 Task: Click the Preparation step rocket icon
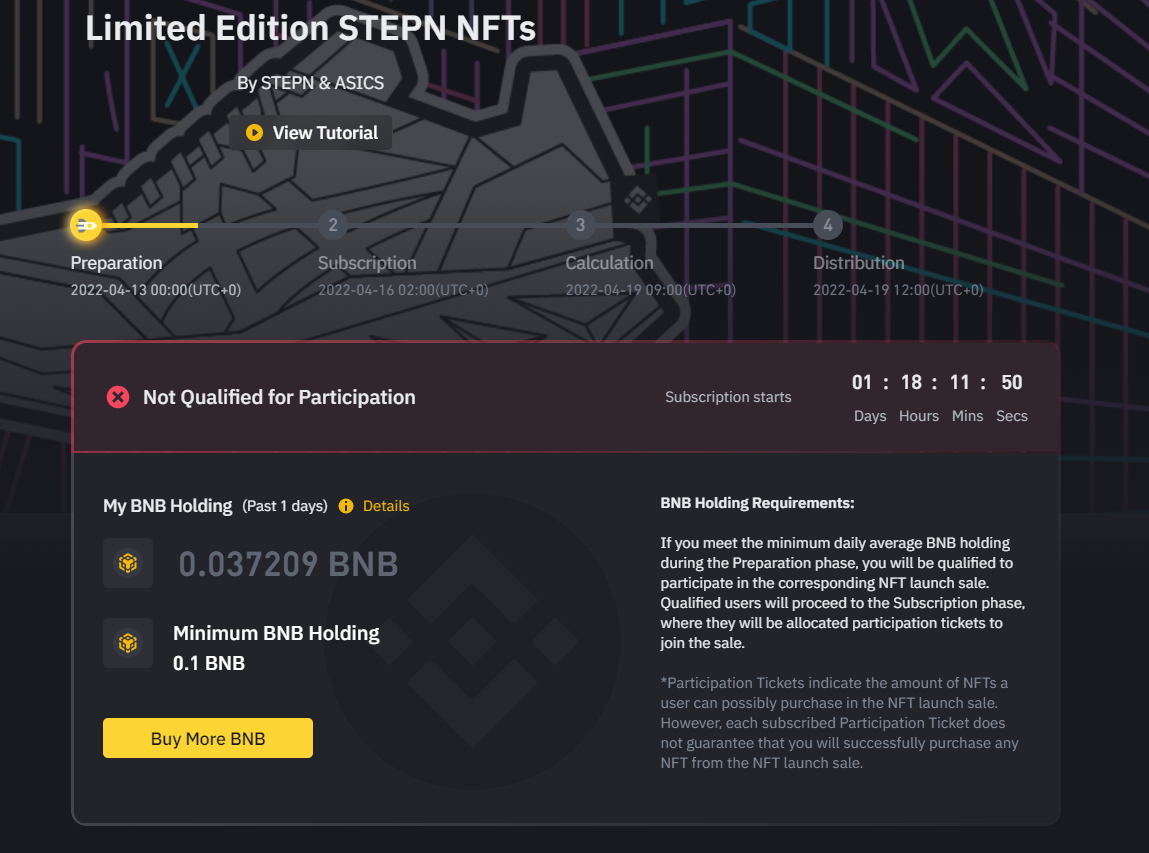tap(86, 225)
